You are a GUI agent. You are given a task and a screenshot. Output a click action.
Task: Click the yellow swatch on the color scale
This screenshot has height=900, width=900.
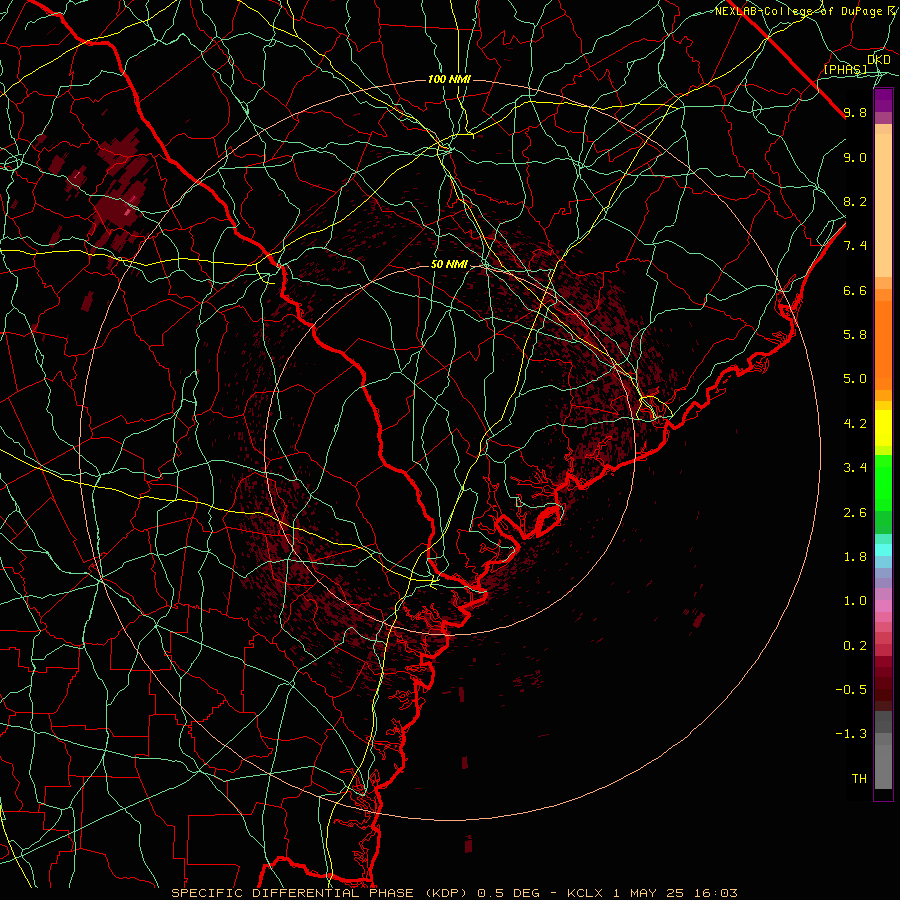(883, 428)
